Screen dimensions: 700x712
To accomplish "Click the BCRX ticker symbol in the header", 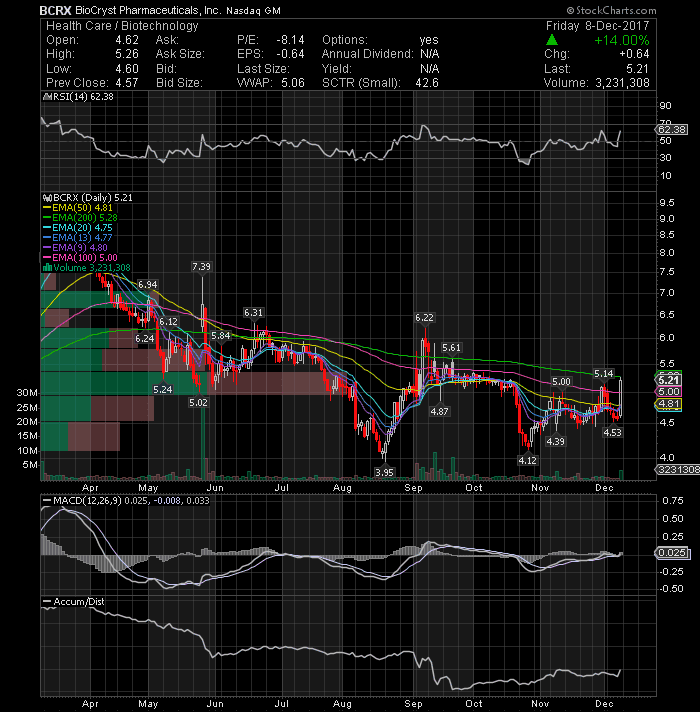I will 55,10.
